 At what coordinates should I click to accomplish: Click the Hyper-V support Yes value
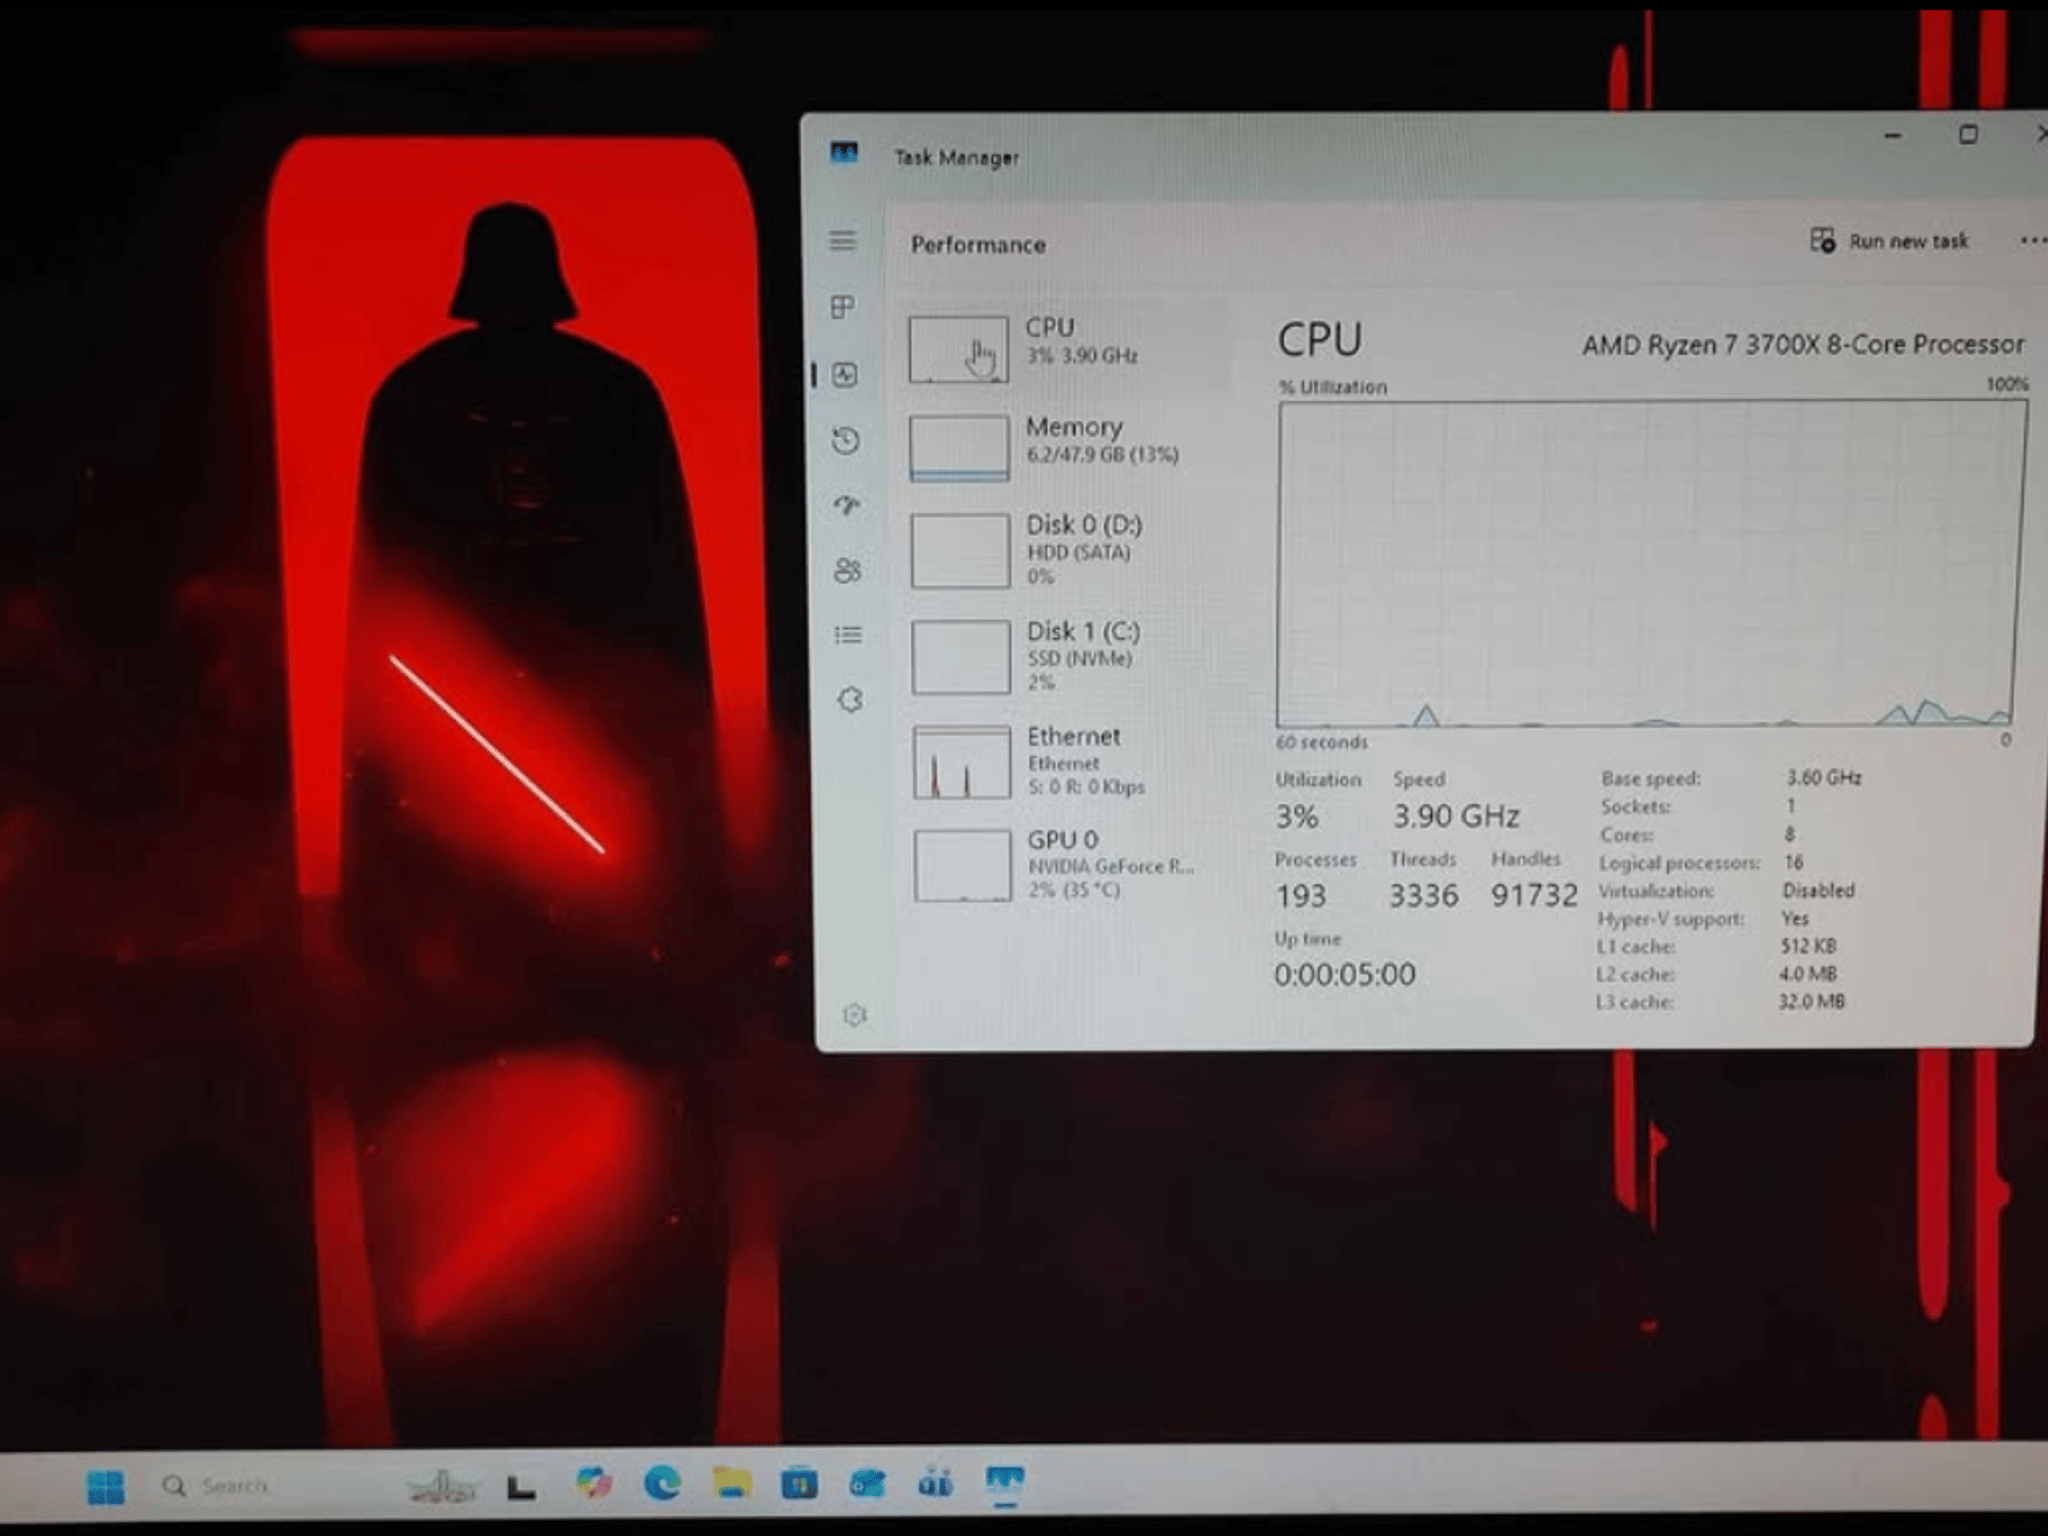(x=1795, y=918)
